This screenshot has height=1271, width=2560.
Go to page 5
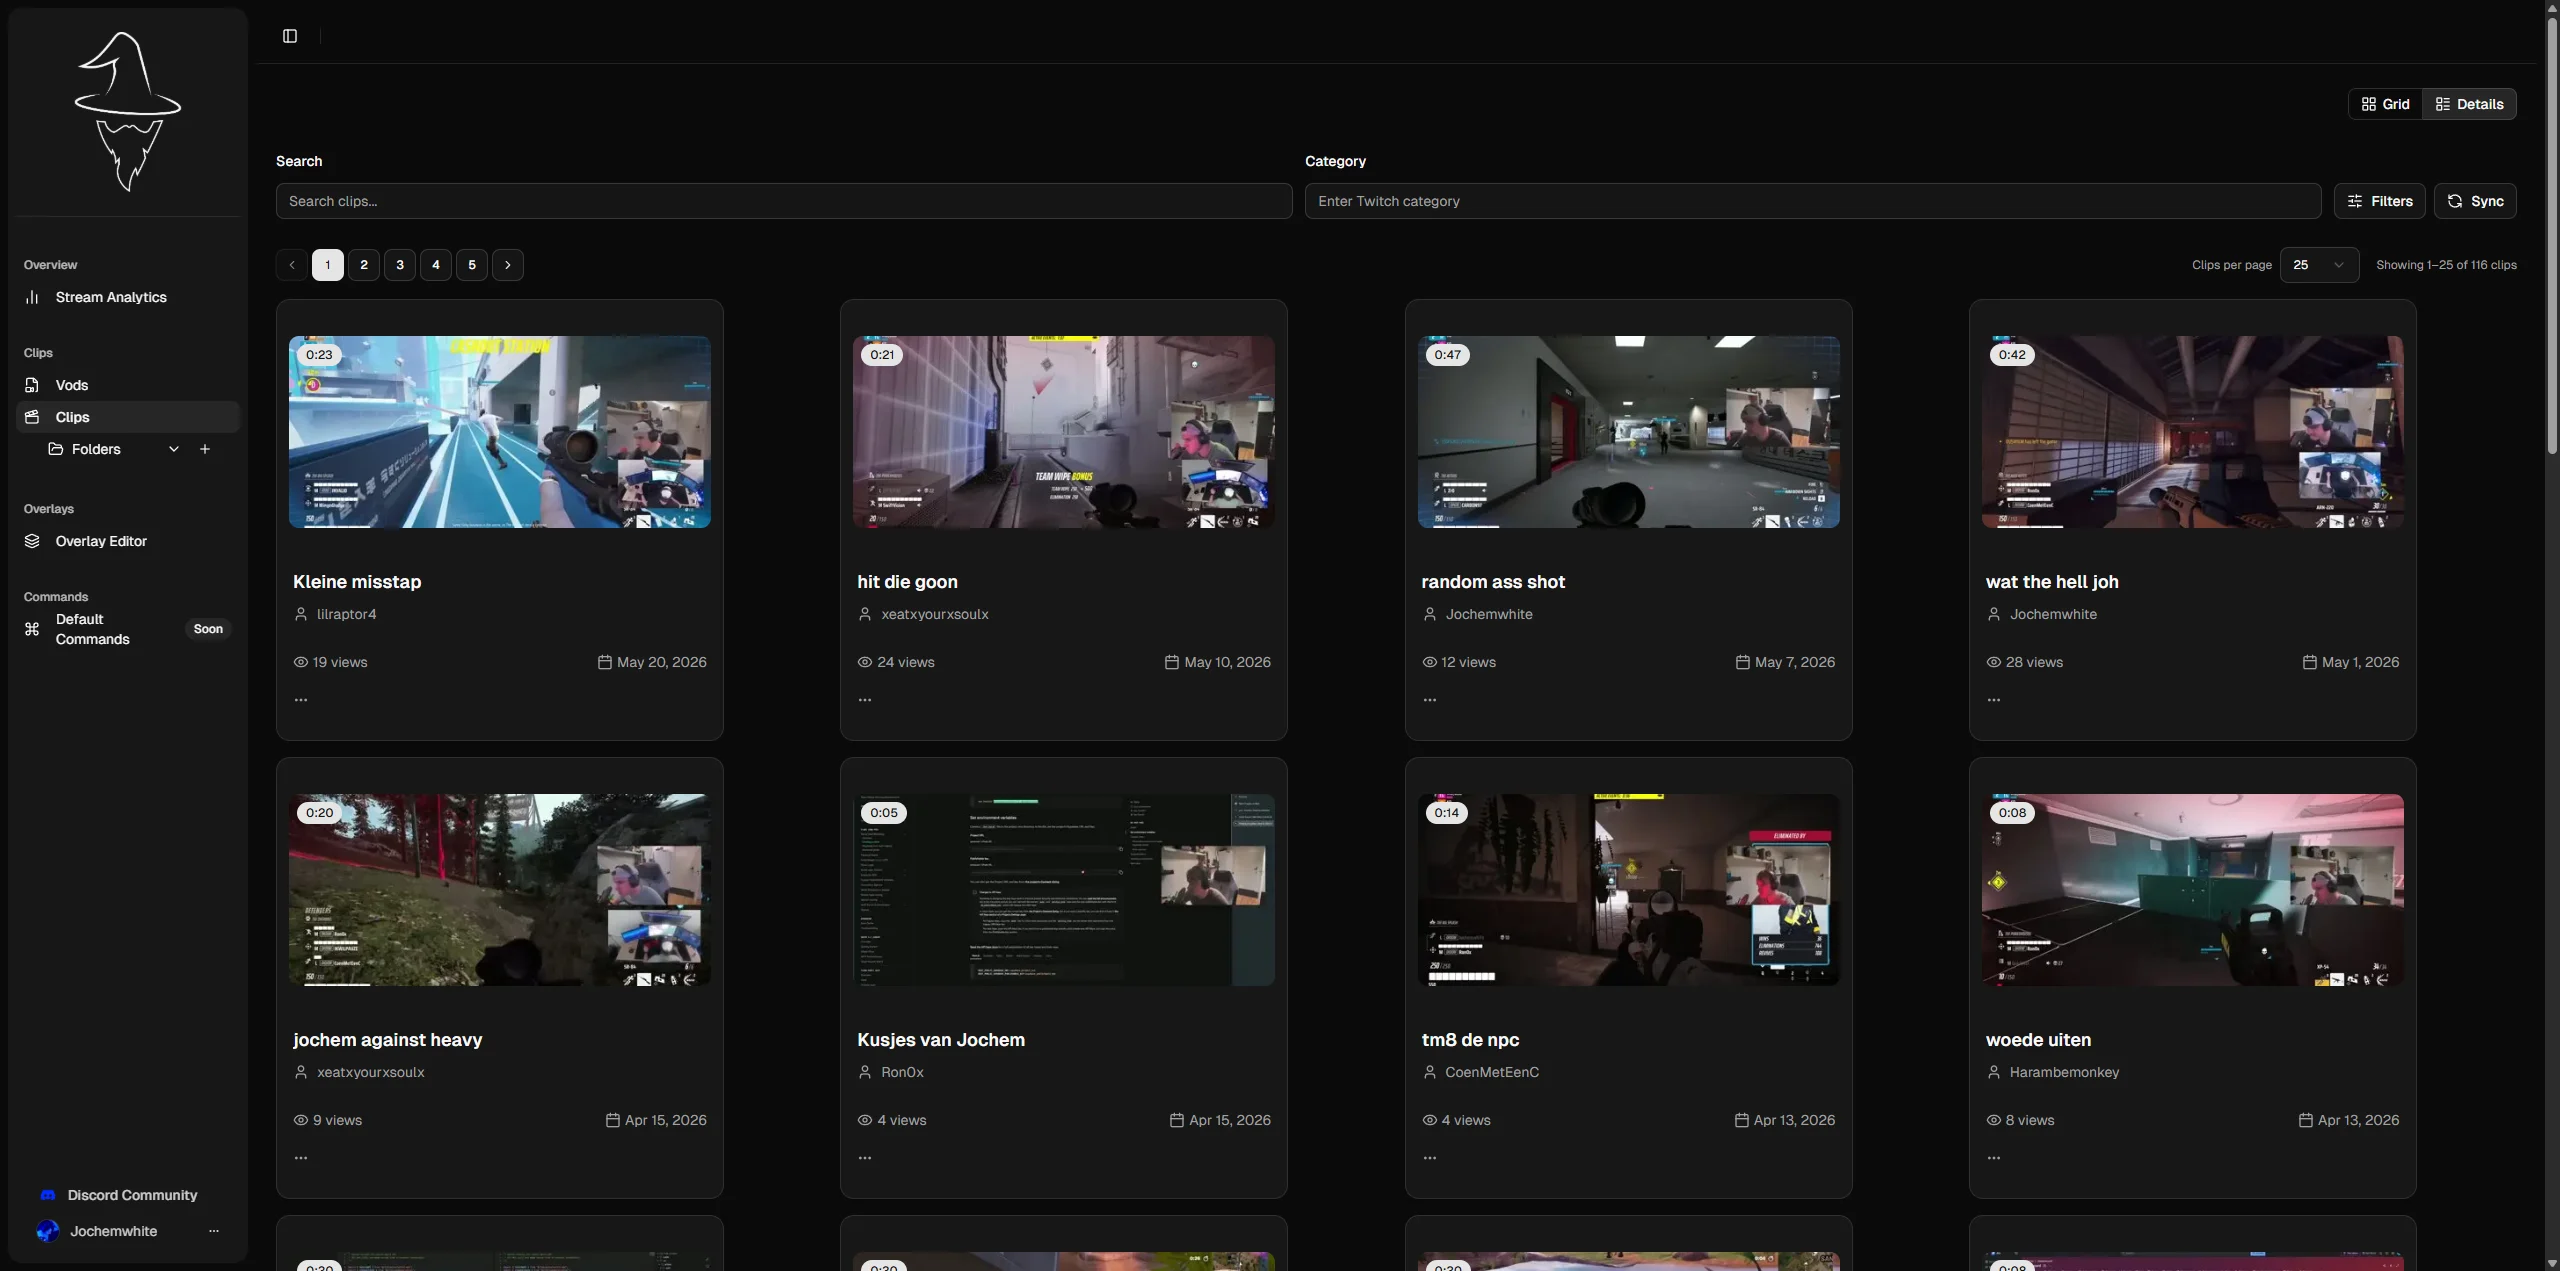pyautogui.click(x=472, y=265)
